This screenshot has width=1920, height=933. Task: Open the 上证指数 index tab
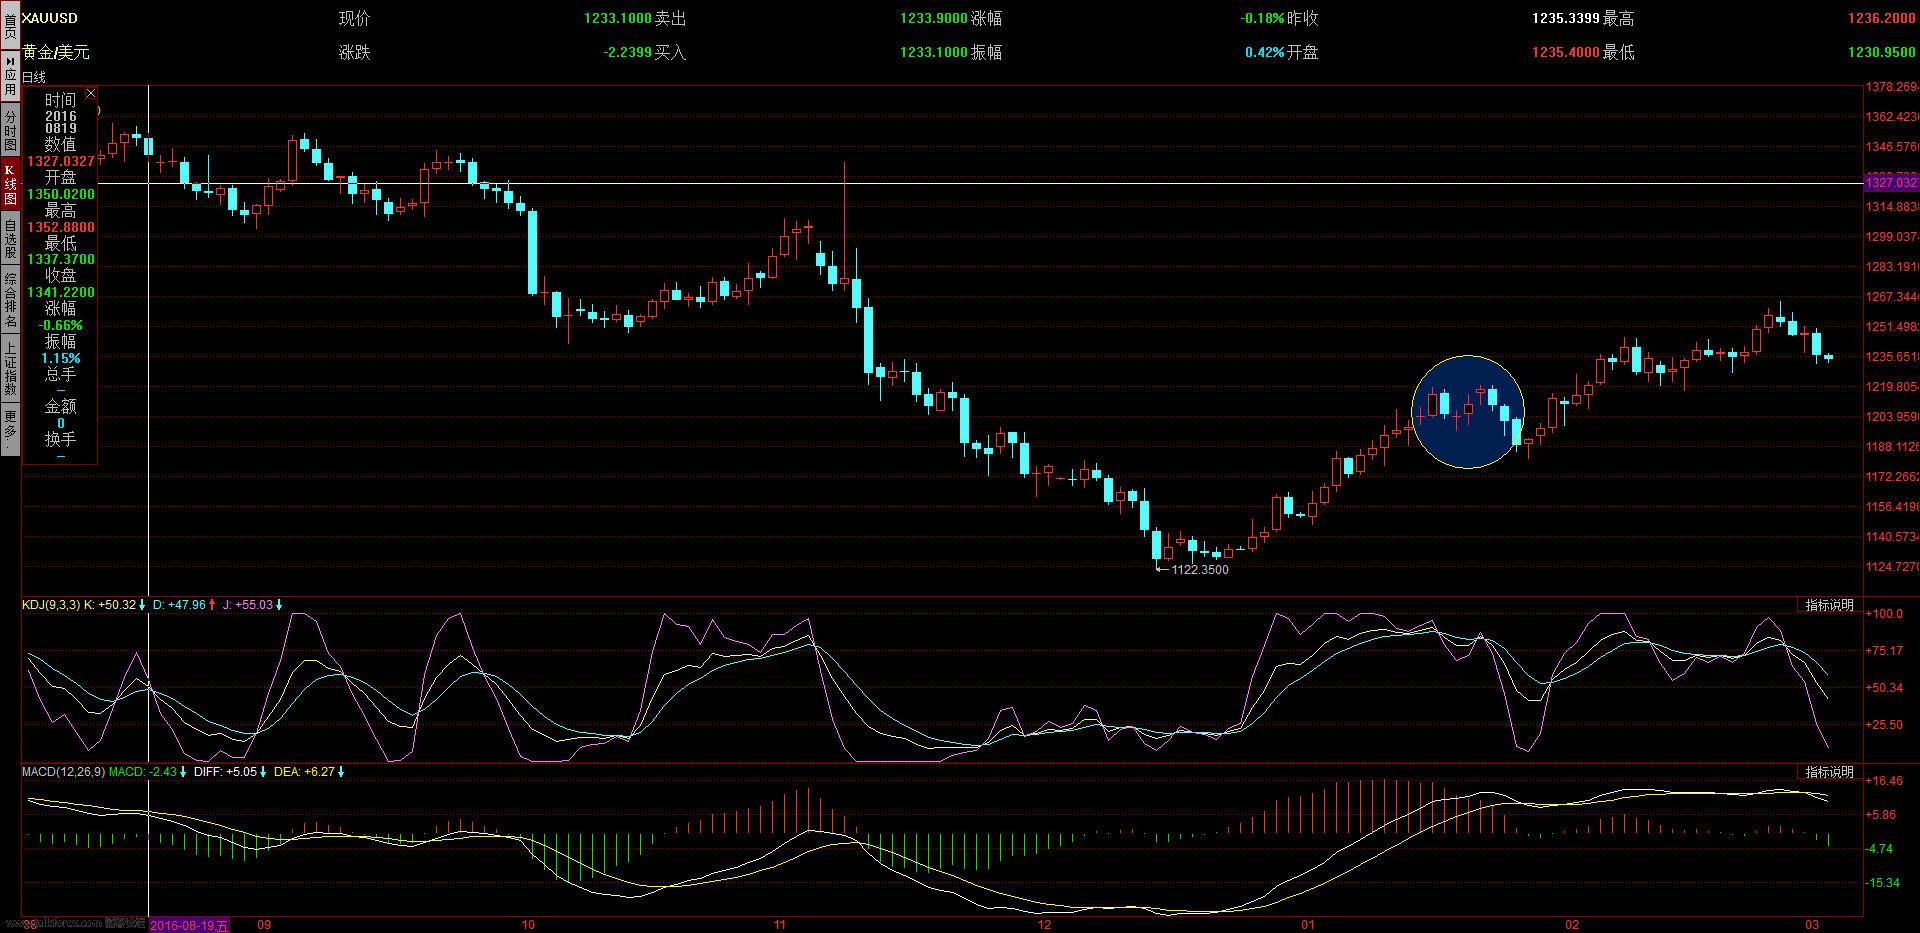(10, 368)
